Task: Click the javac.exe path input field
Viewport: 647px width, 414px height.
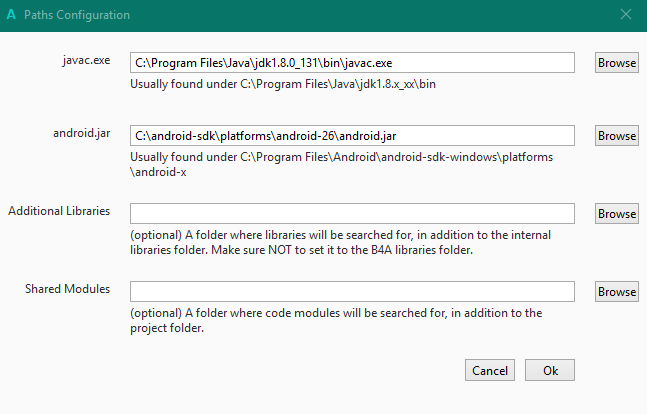Action: pos(352,62)
